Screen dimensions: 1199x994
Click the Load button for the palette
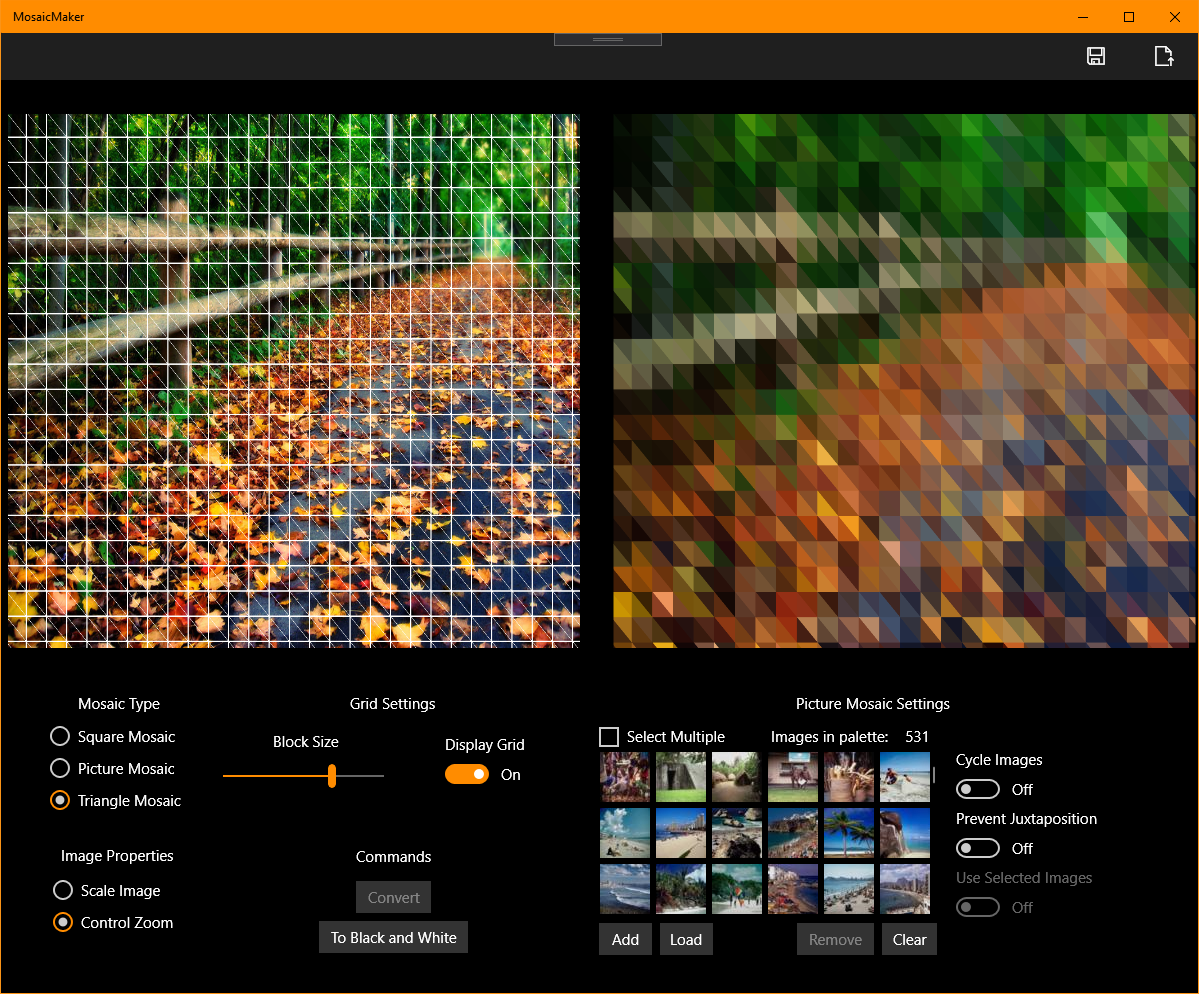pyautogui.click(x=686, y=939)
